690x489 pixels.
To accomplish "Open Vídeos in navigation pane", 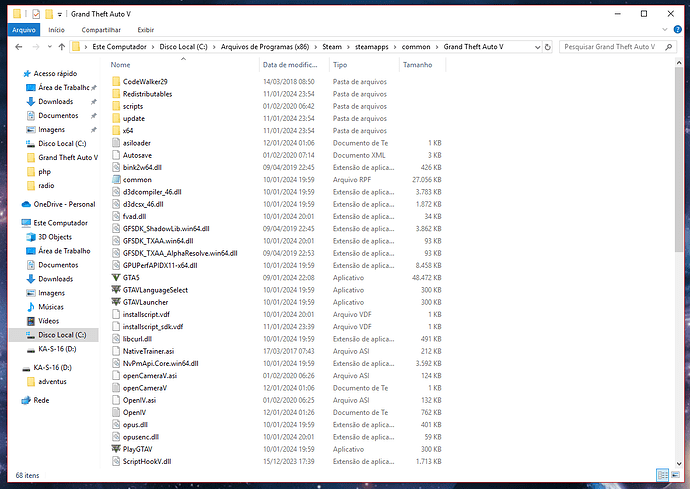I will (48, 321).
